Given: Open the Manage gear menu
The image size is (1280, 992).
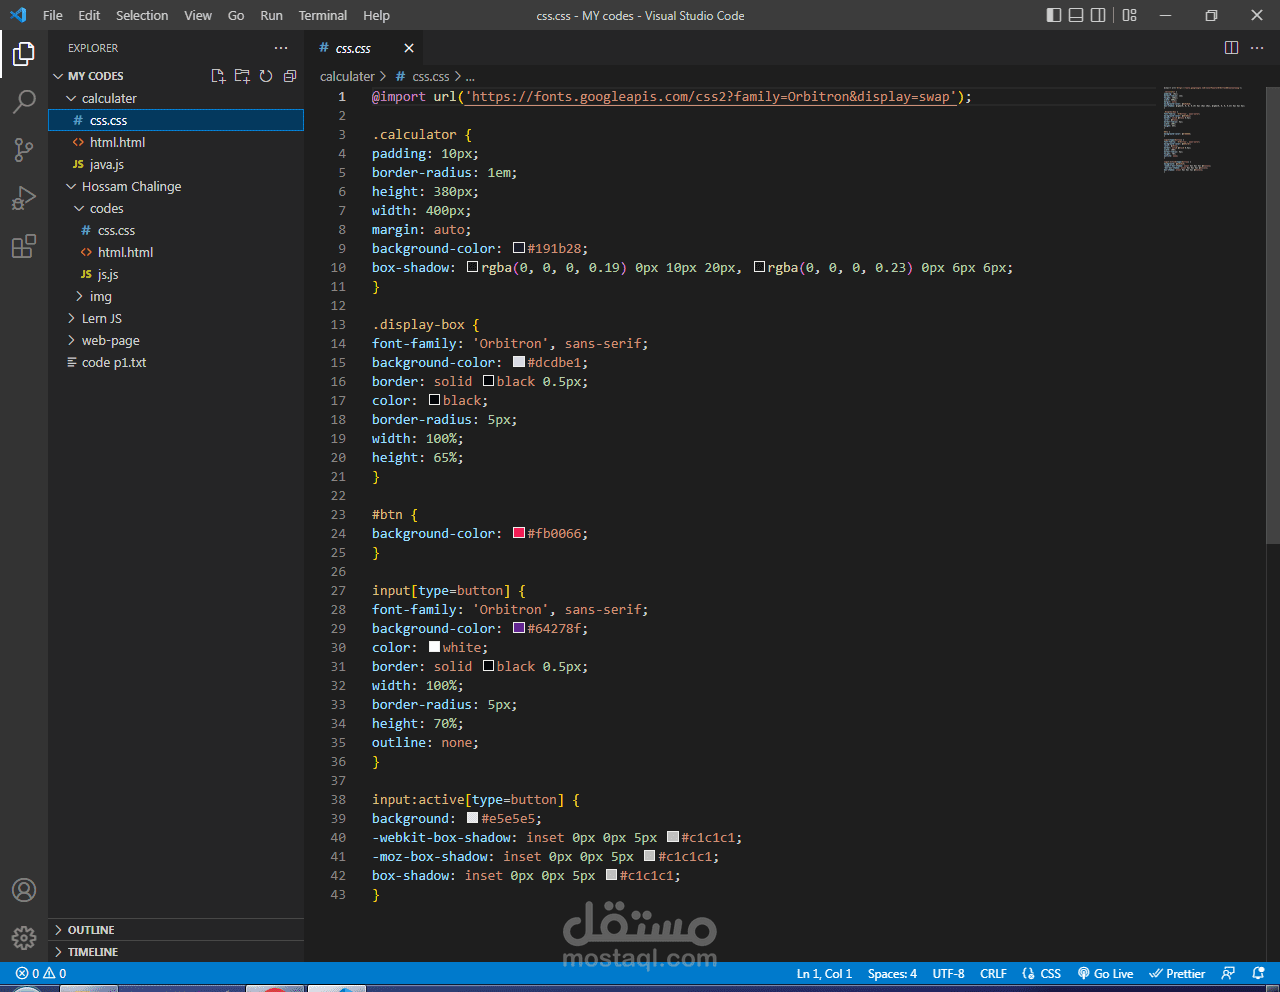Looking at the screenshot, I should click(x=24, y=938).
